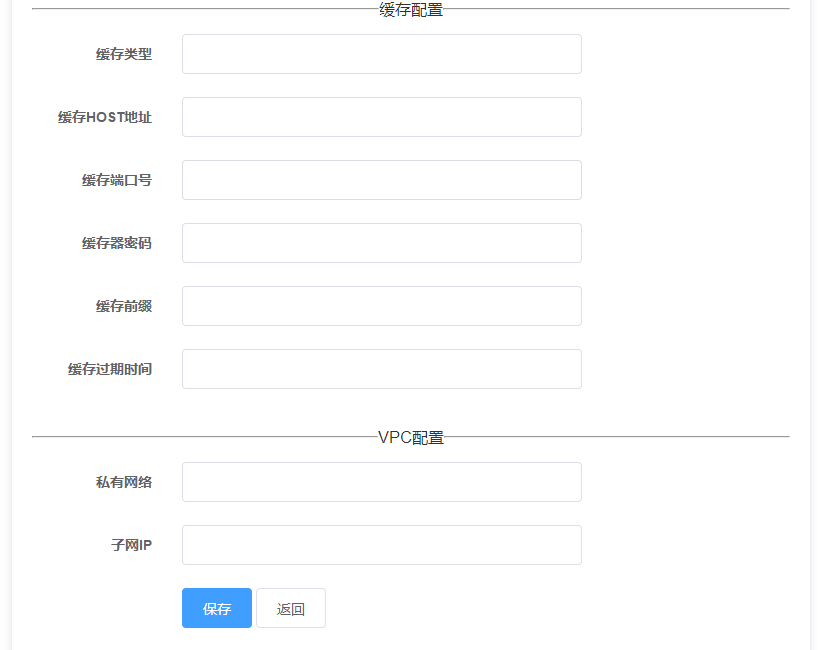Focus the 缓存HOST地址 input field
The image size is (820, 650).
pos(382,117)
